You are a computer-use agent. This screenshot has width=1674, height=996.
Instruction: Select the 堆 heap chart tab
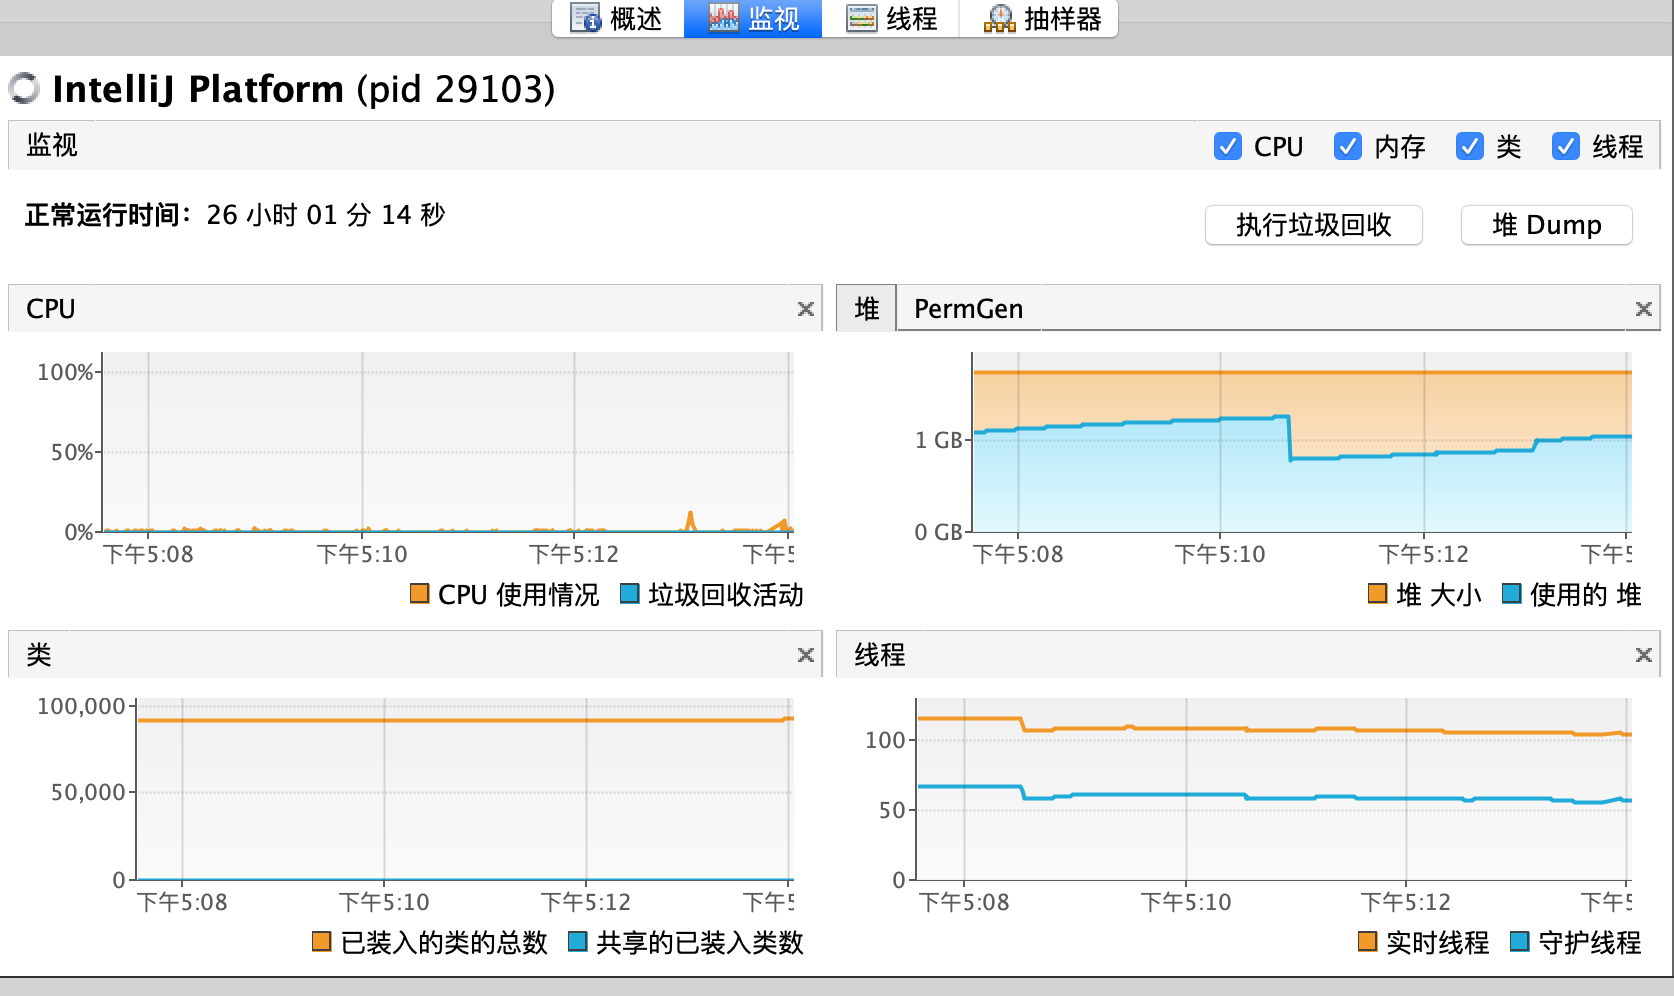(x=866, y=309)
